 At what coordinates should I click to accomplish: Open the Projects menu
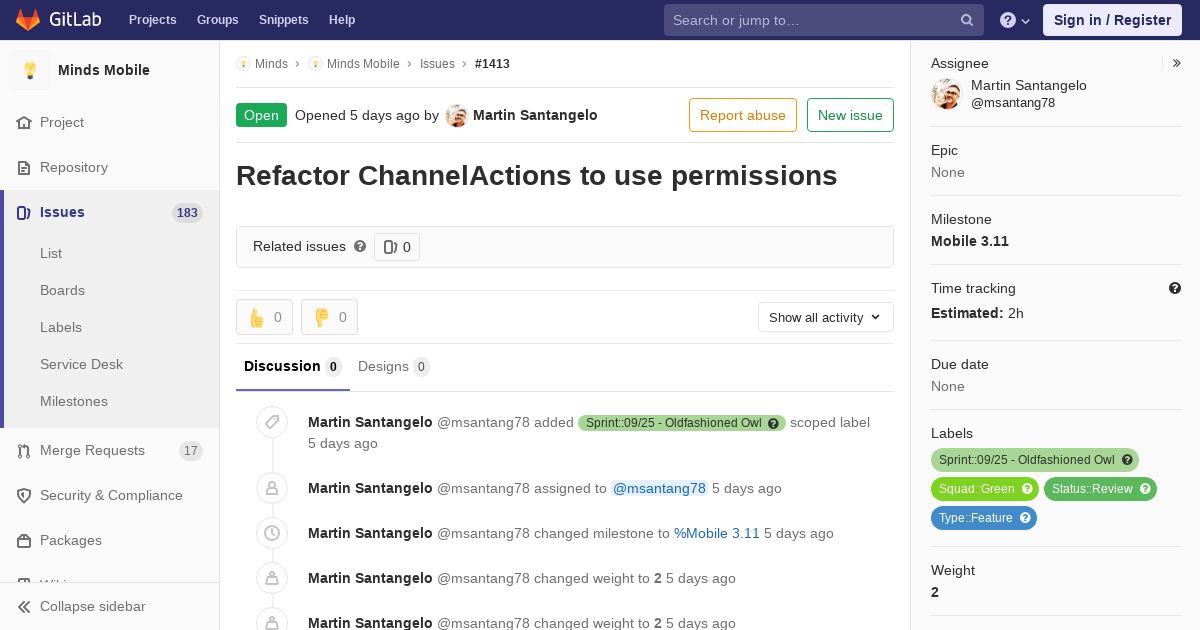[153, 20]
